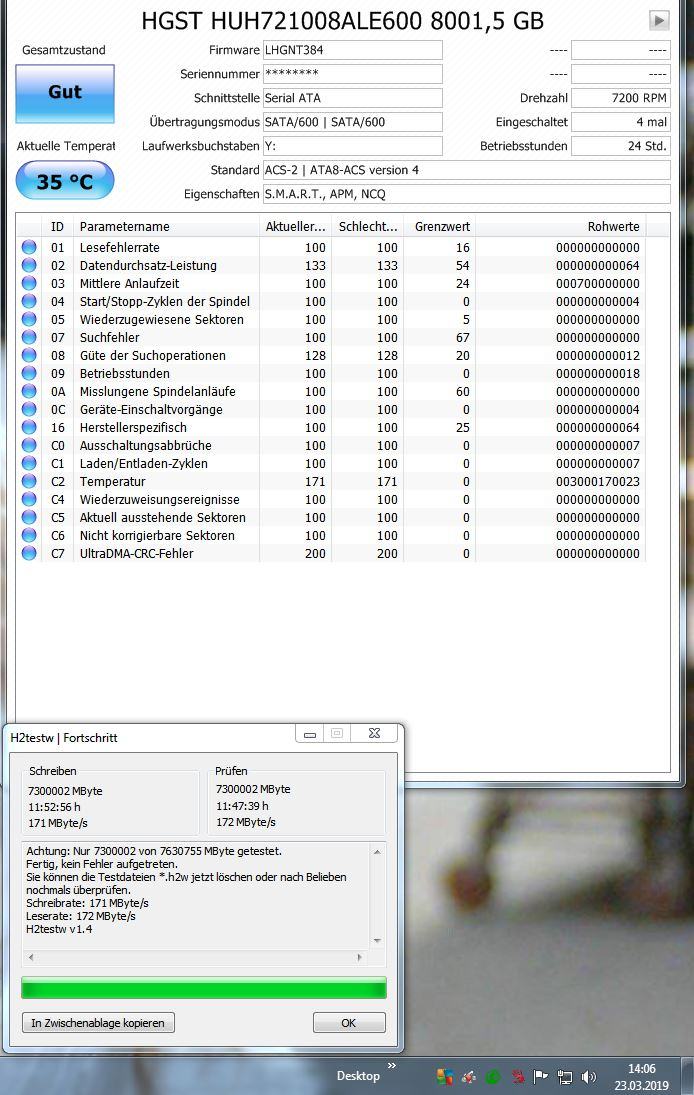Click the Seriennummer field
This screenshot has height=1095, width=694.
pyautogui.click(x=353, y=74)
